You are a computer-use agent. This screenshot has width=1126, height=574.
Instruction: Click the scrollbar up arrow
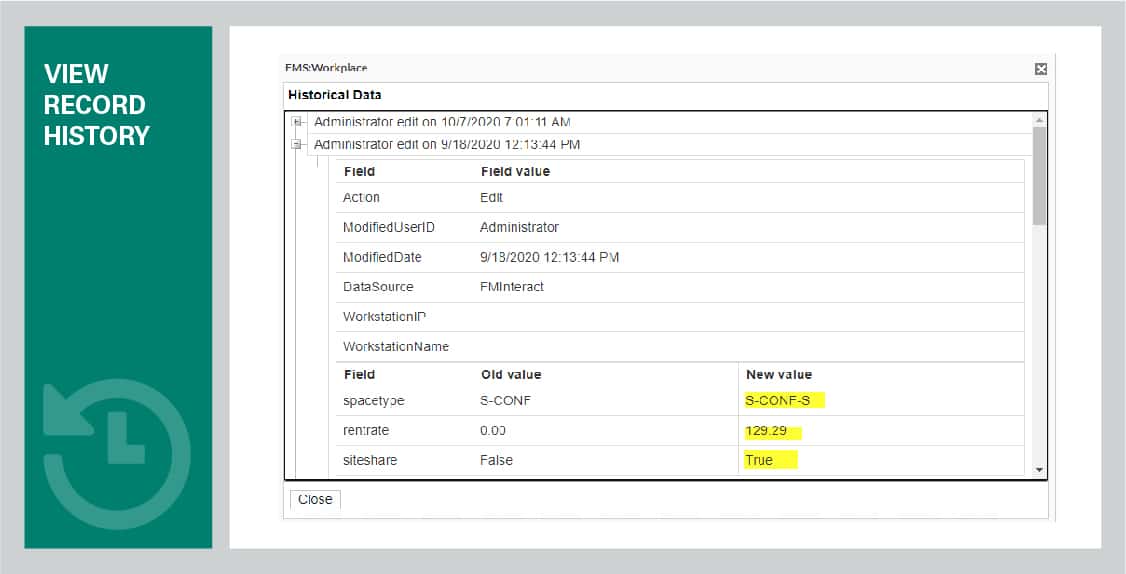(1039, 120)
